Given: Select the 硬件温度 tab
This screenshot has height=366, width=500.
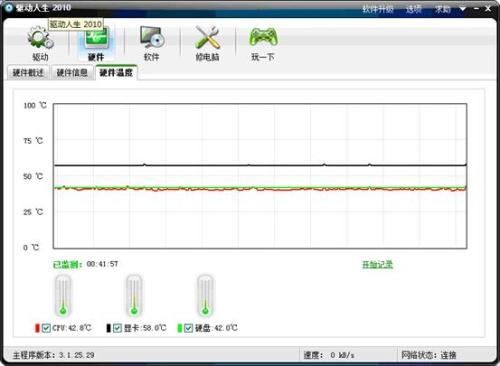Looking at the screenshot, I should [x=116, y=72].
